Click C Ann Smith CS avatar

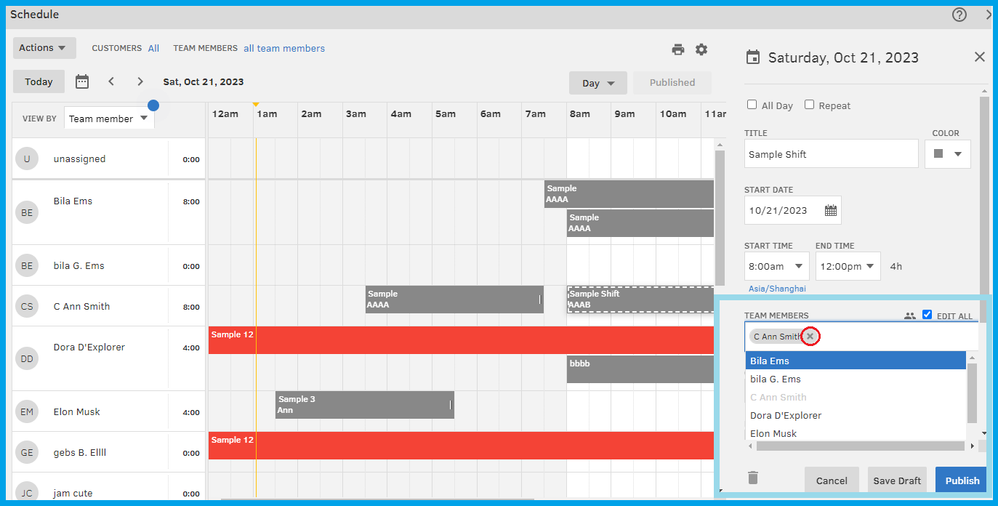tap(27, 306)
